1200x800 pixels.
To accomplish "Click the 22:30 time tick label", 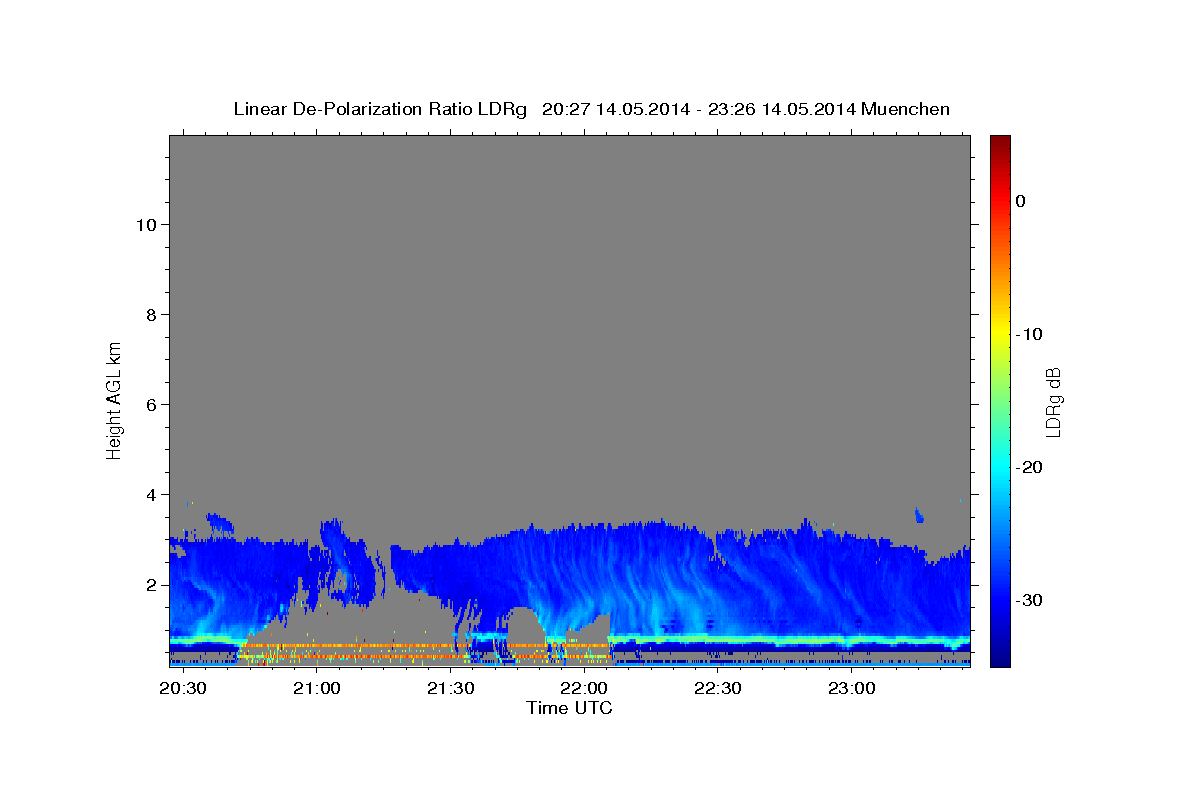I will pos(718,688).
